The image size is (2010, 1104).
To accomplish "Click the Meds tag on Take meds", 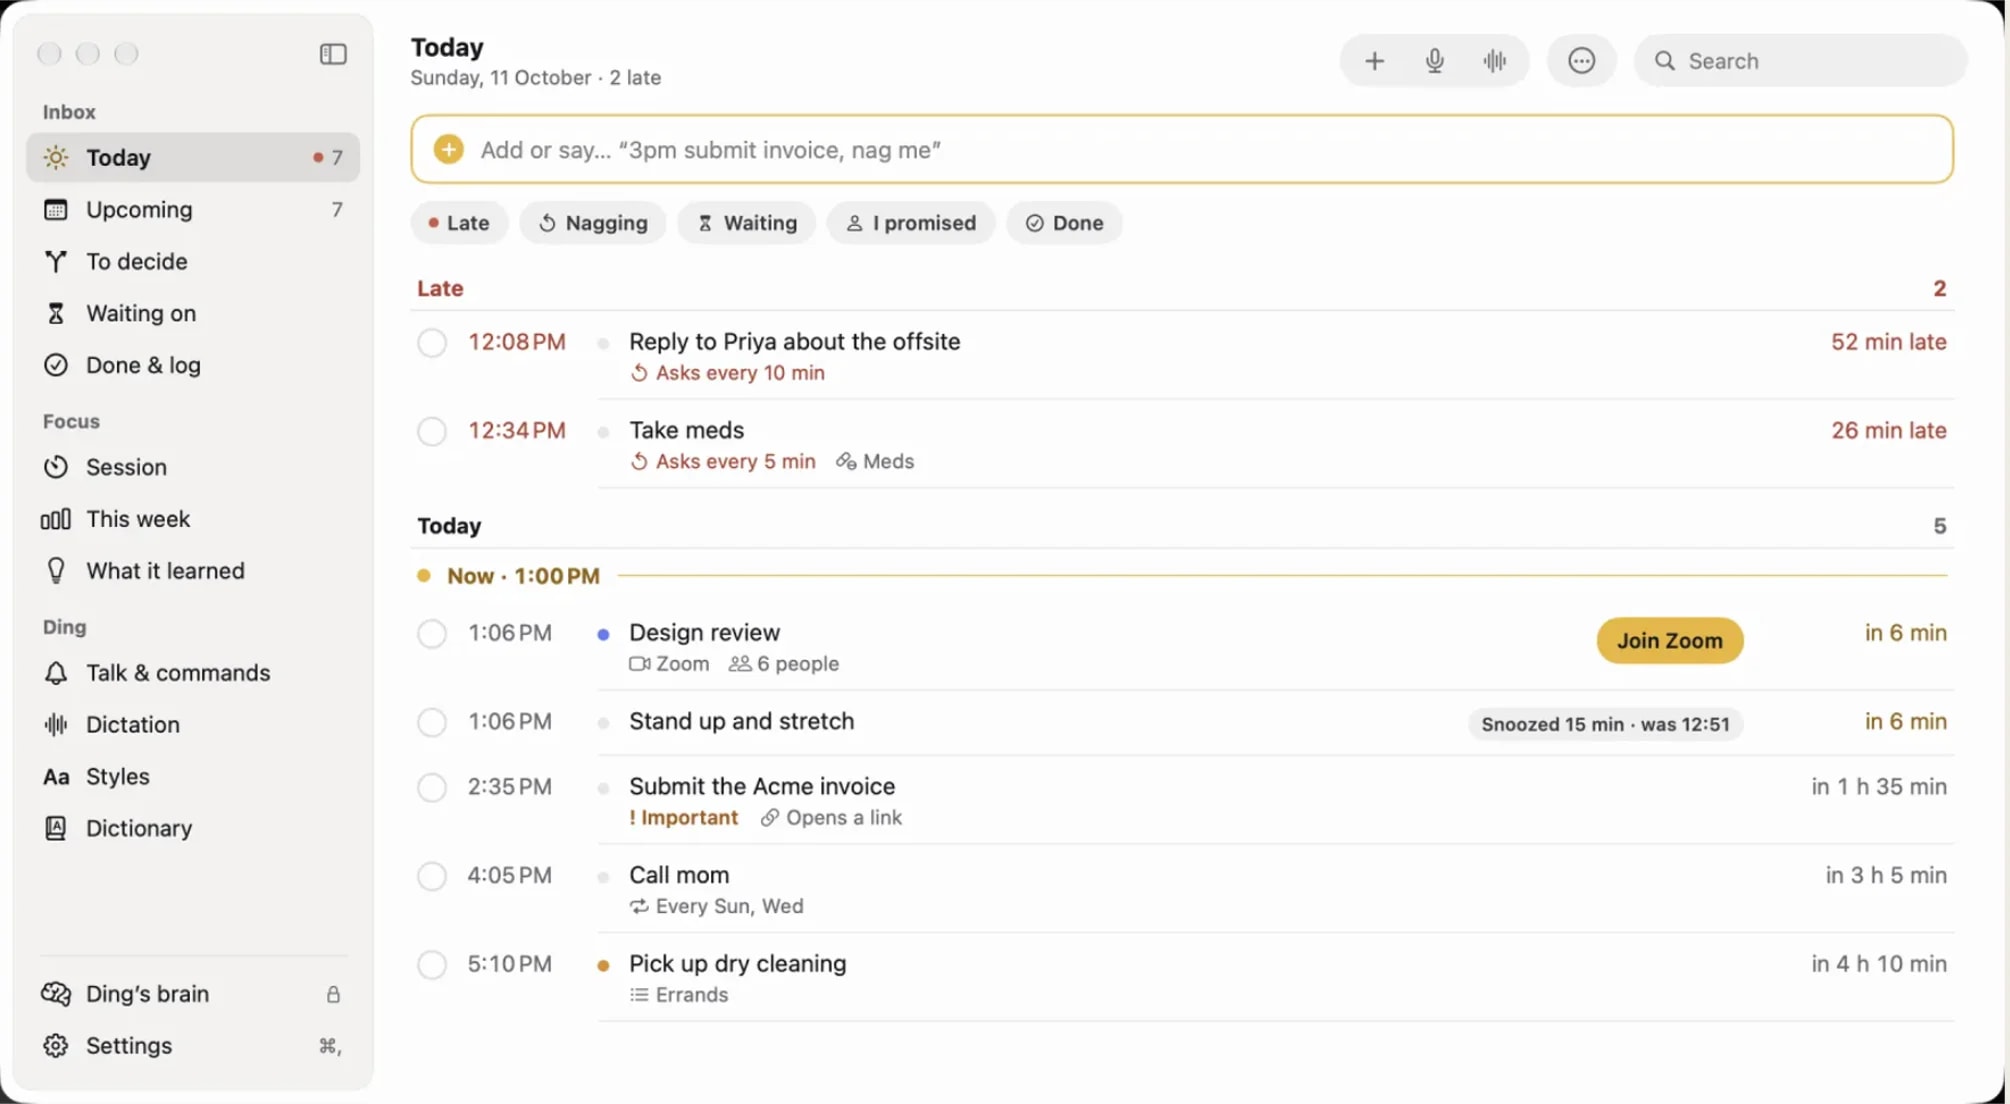I will tap(875, 462).
